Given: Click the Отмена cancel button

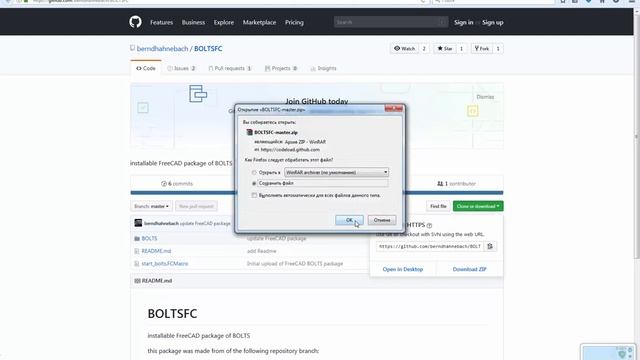Looking at the screenshot, I should click(x=382, y=220).
